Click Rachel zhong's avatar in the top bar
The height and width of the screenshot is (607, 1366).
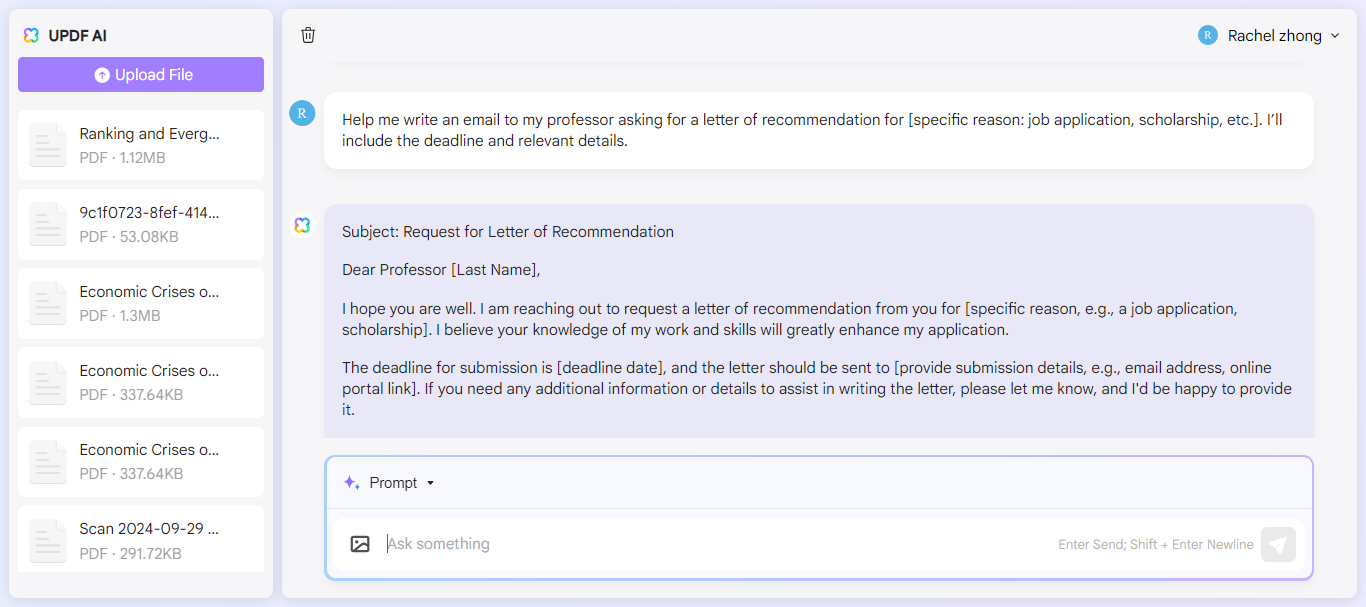coord(1207,34)
